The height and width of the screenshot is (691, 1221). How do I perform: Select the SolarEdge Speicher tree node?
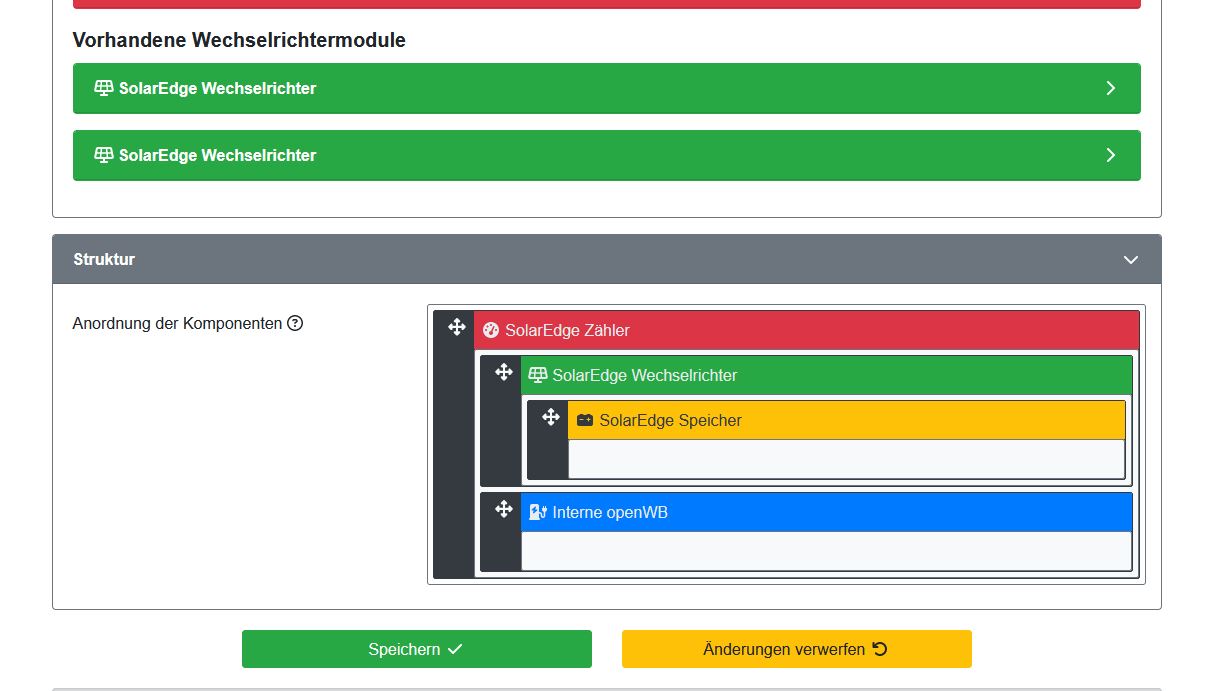846,420
